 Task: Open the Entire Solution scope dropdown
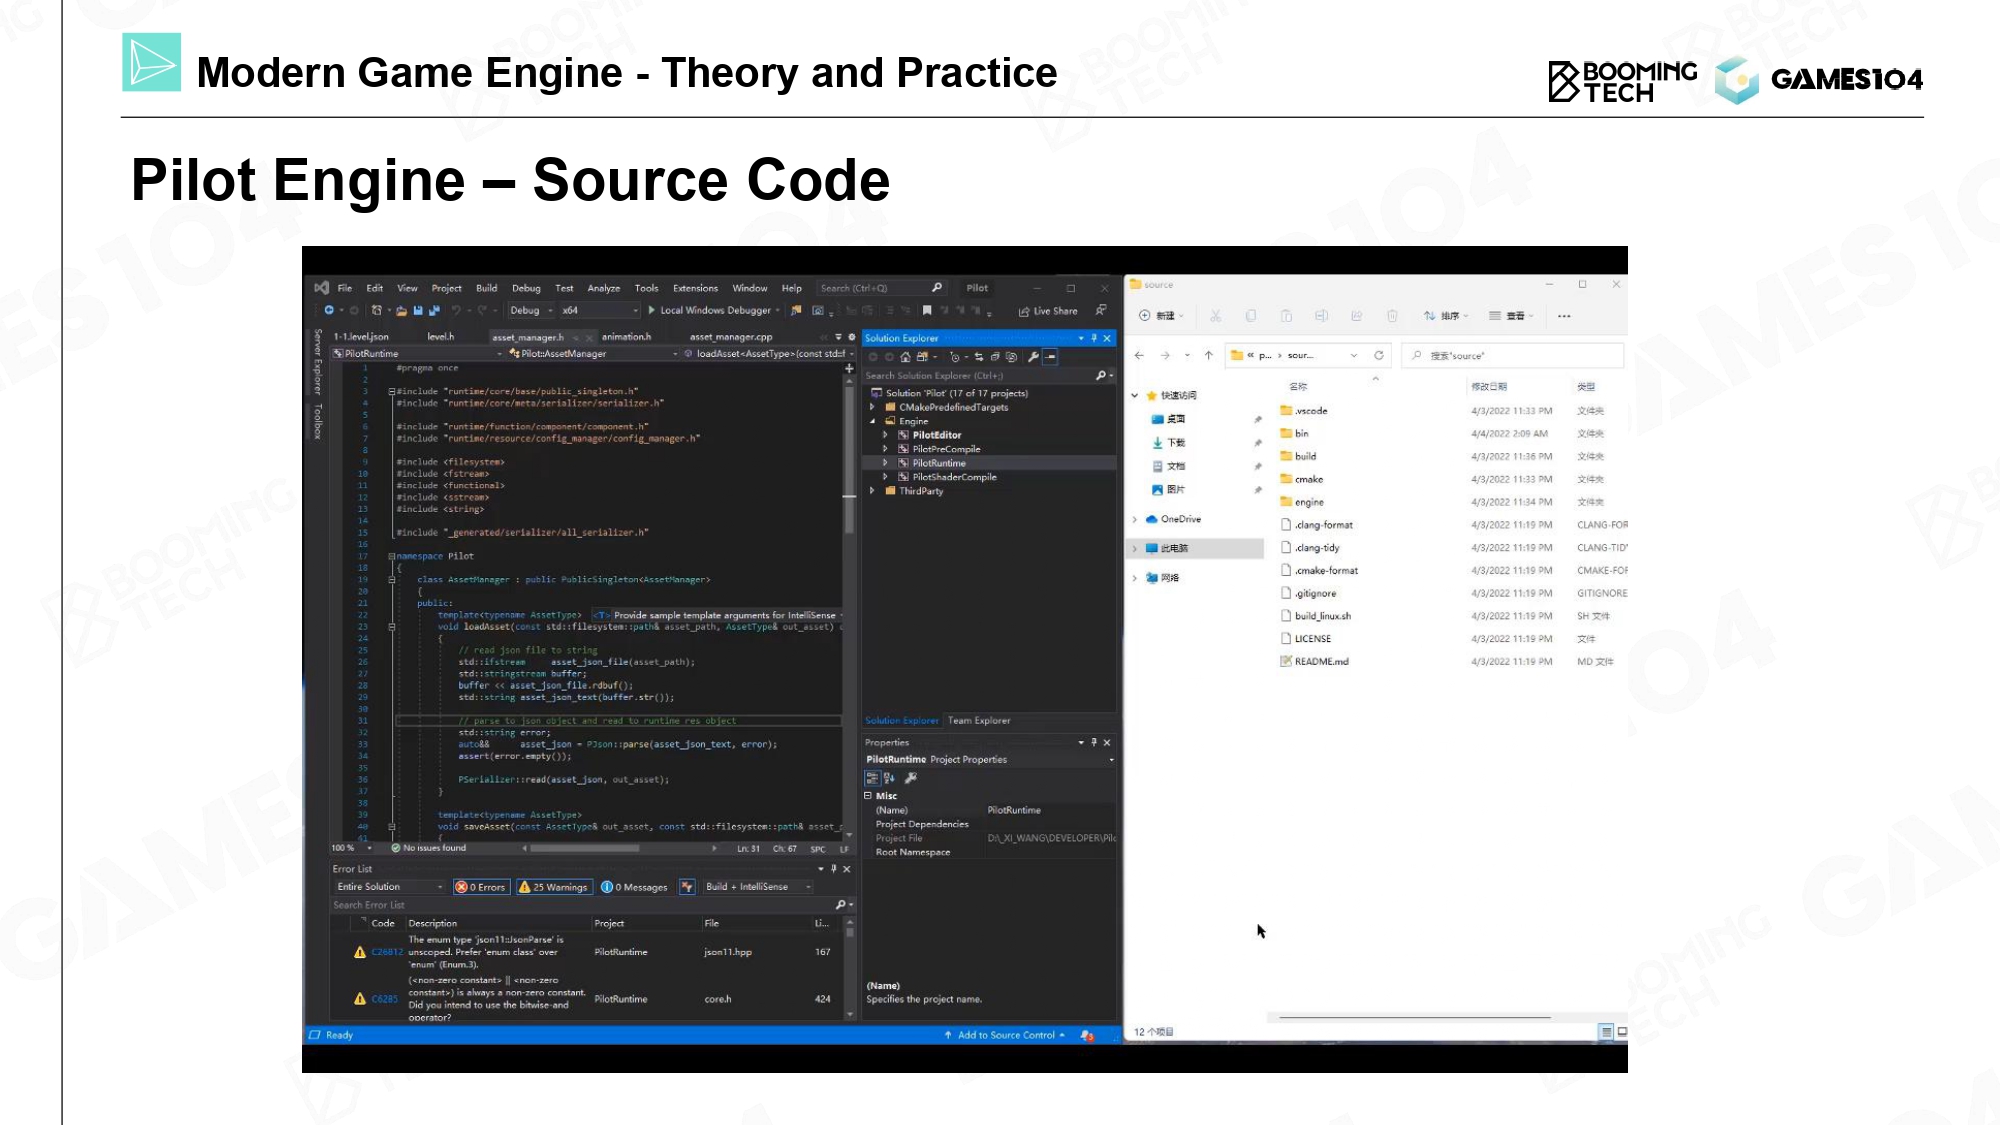(389, 887)
